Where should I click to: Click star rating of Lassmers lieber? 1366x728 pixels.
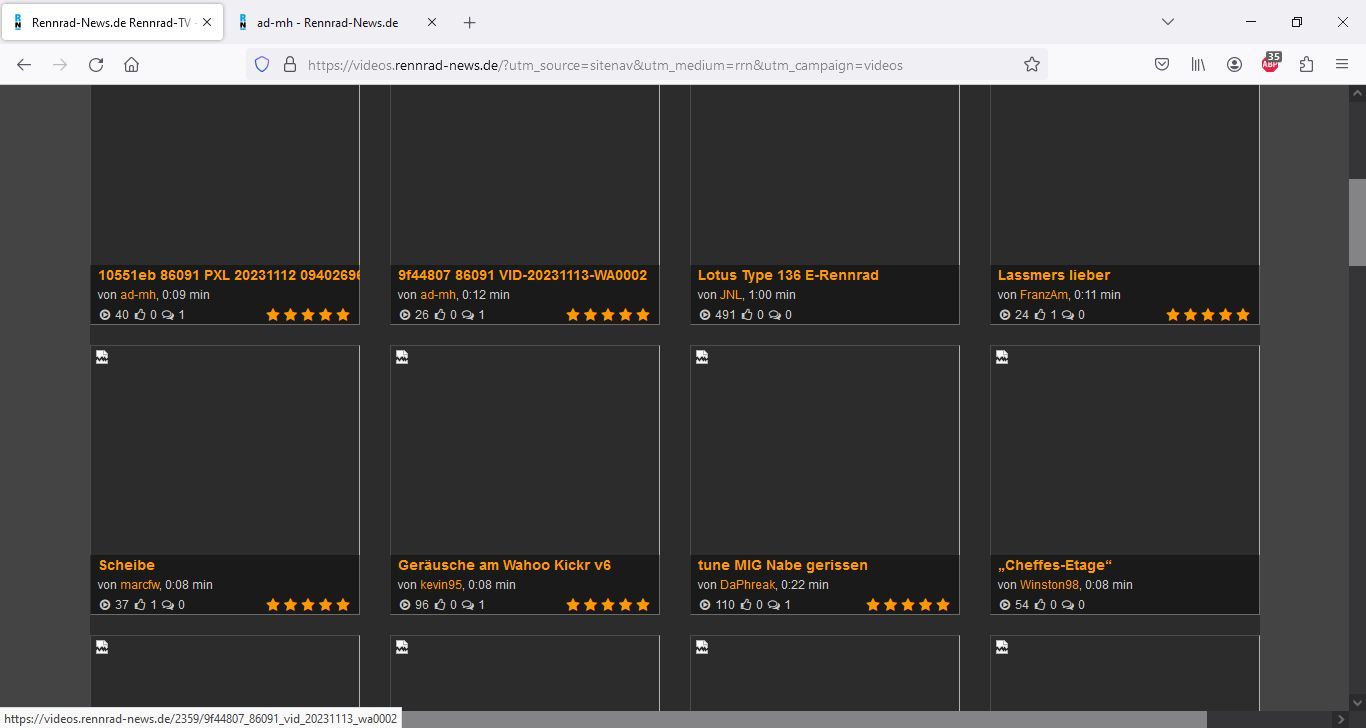pyautogui.click(x=1208, y=315)
